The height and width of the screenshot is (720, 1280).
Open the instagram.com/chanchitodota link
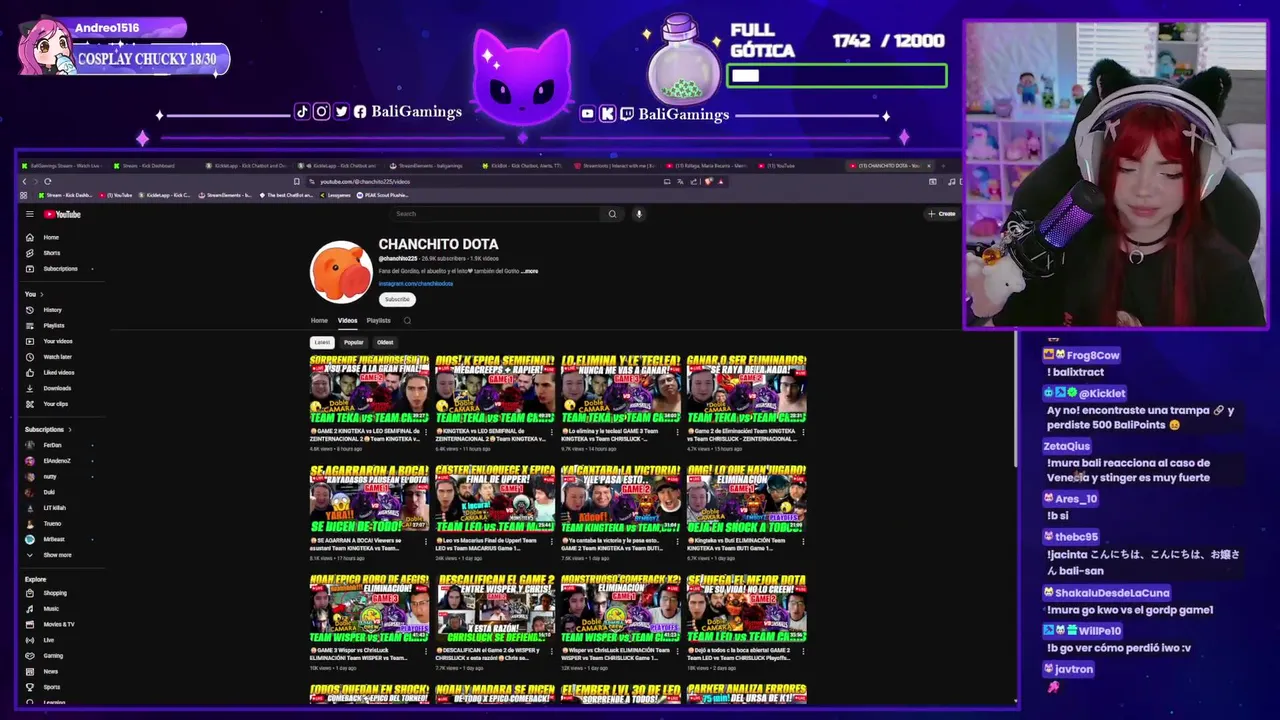pos(416,284)
